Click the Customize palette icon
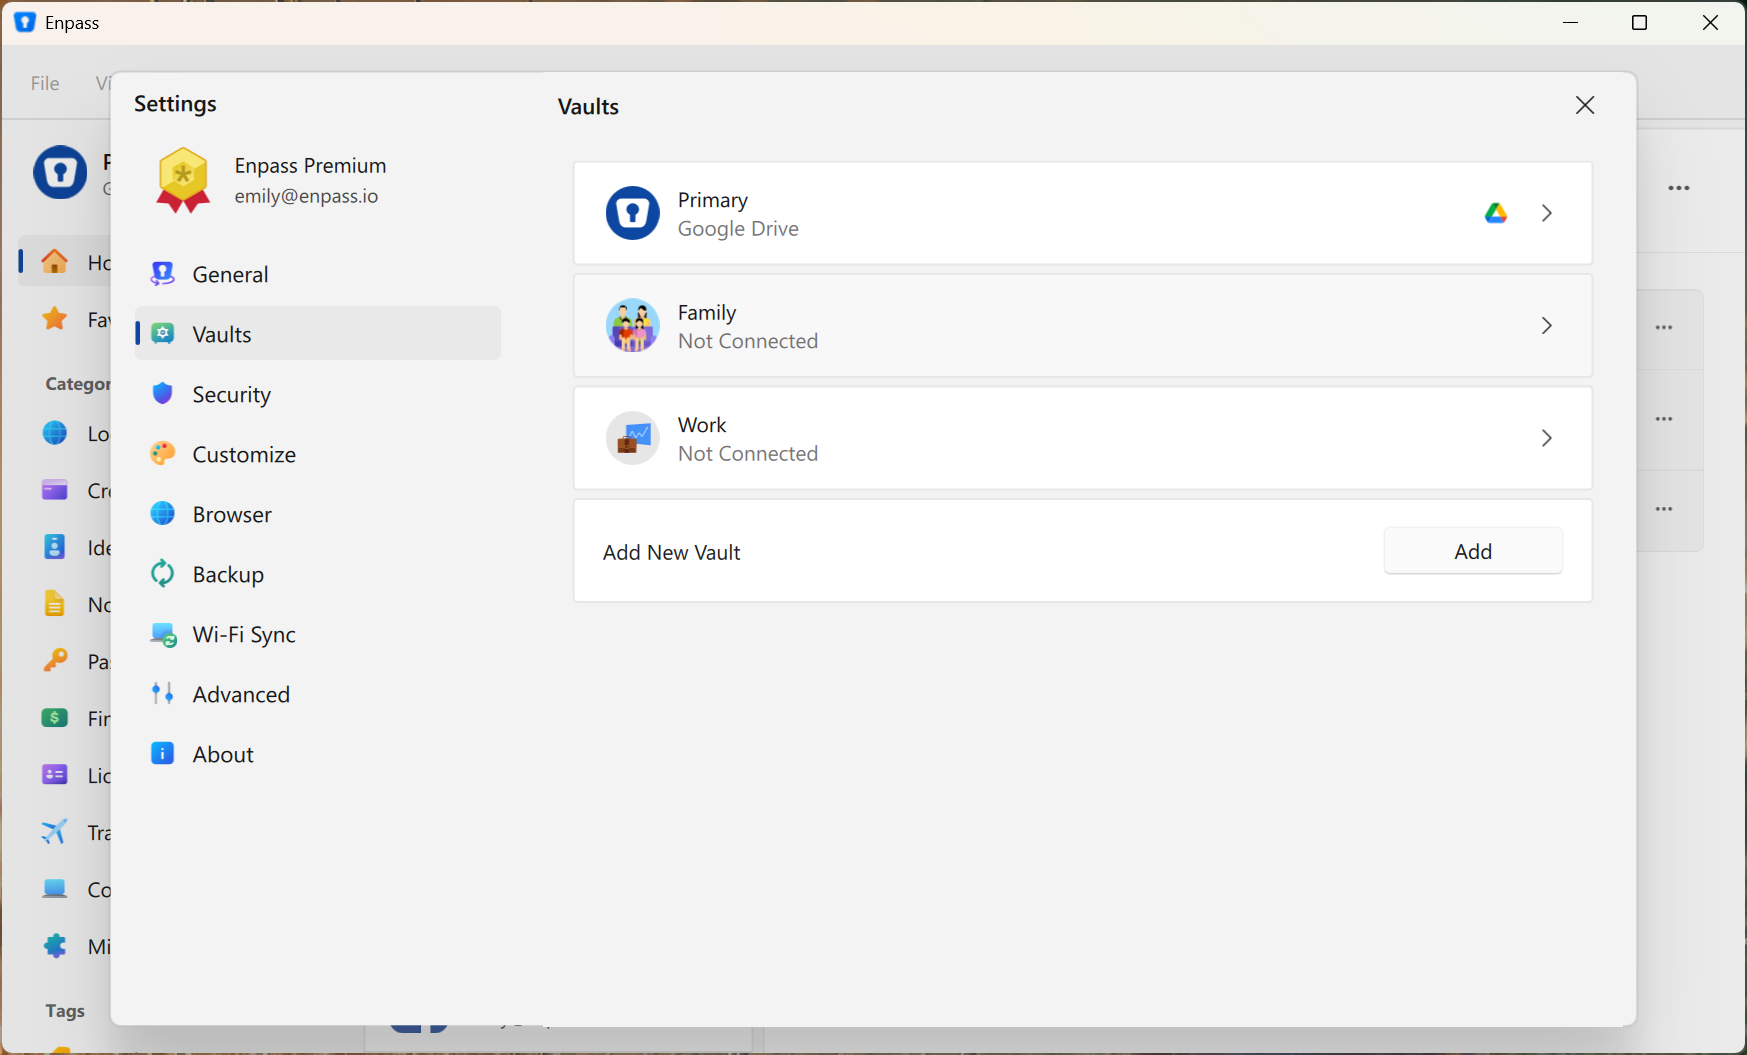The height and width of the screenshot is (1055, 1747). tap(162, 454)
